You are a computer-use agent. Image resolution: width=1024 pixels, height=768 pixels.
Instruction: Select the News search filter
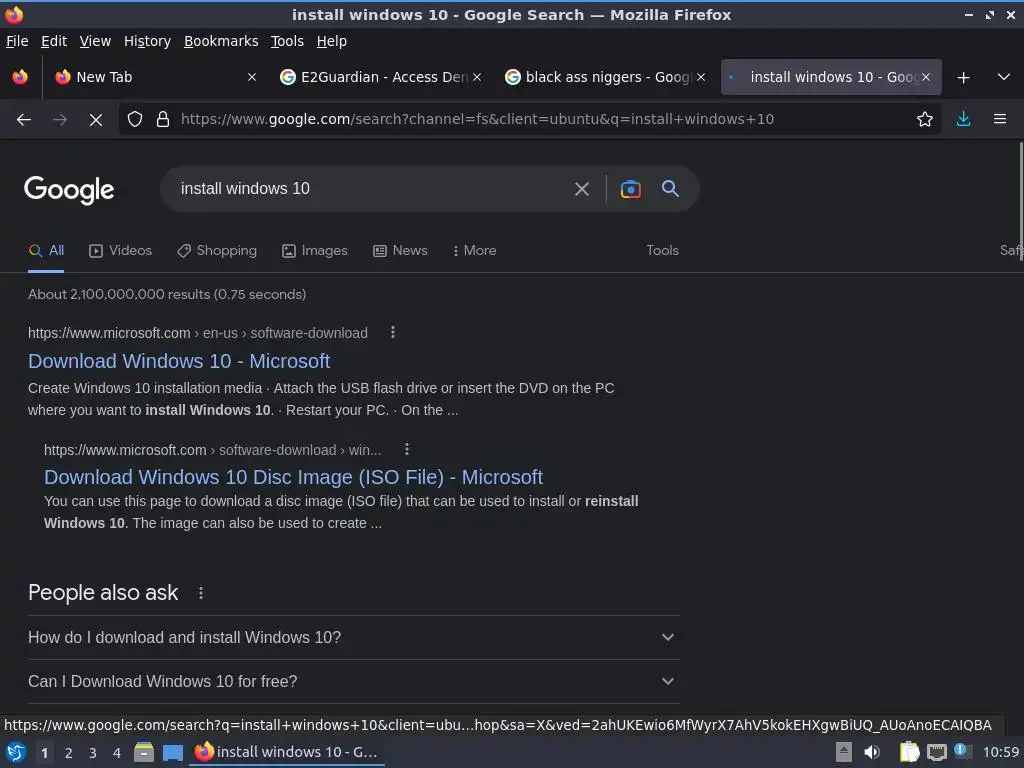400,251
